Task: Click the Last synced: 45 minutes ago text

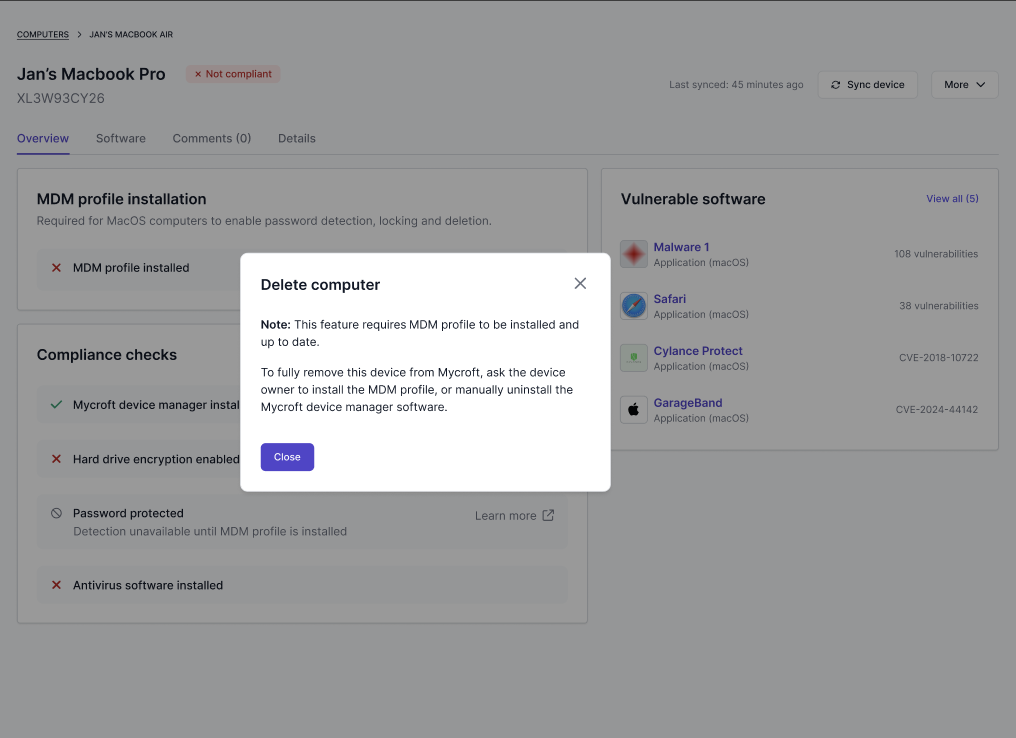Action: coord(736,85)
